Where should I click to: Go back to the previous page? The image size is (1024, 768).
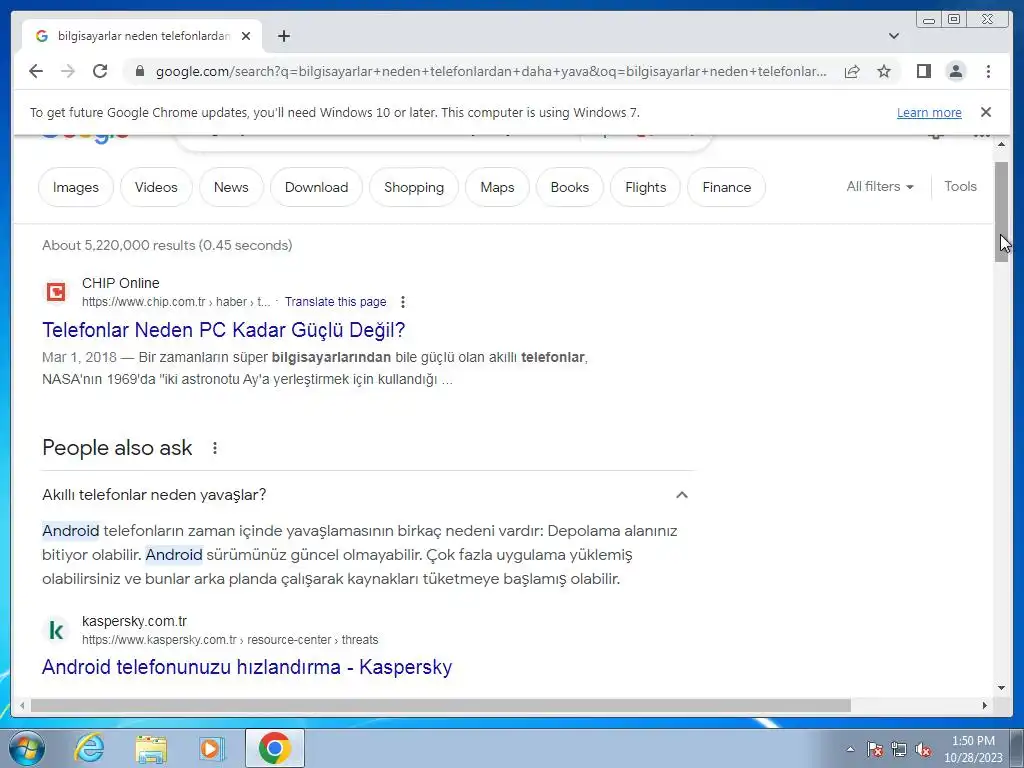[x=36, y=71]
